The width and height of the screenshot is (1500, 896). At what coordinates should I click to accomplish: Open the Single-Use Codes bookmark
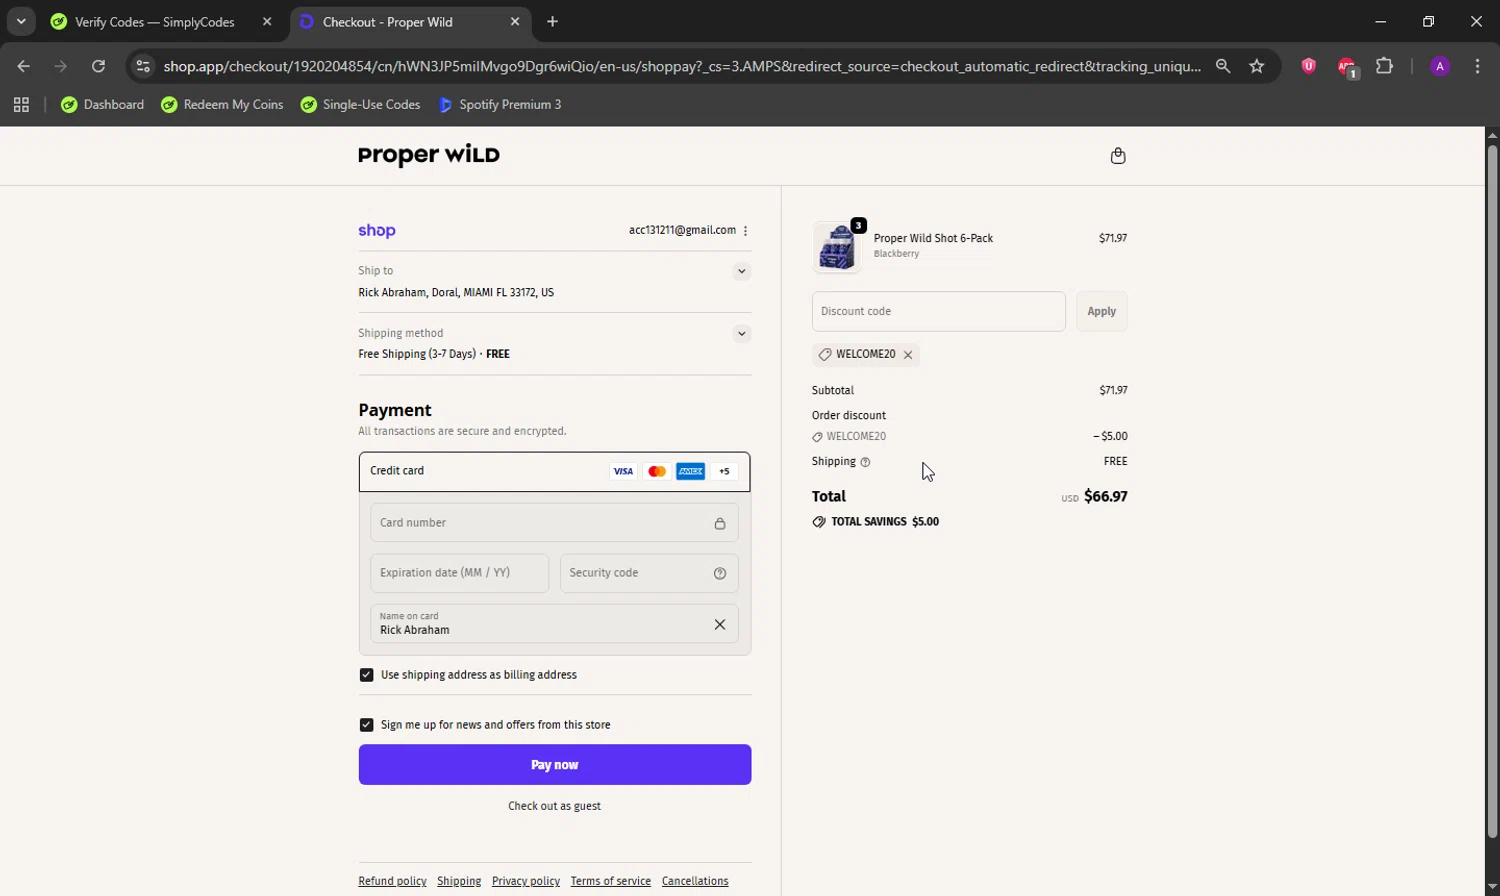coord(361,105)
